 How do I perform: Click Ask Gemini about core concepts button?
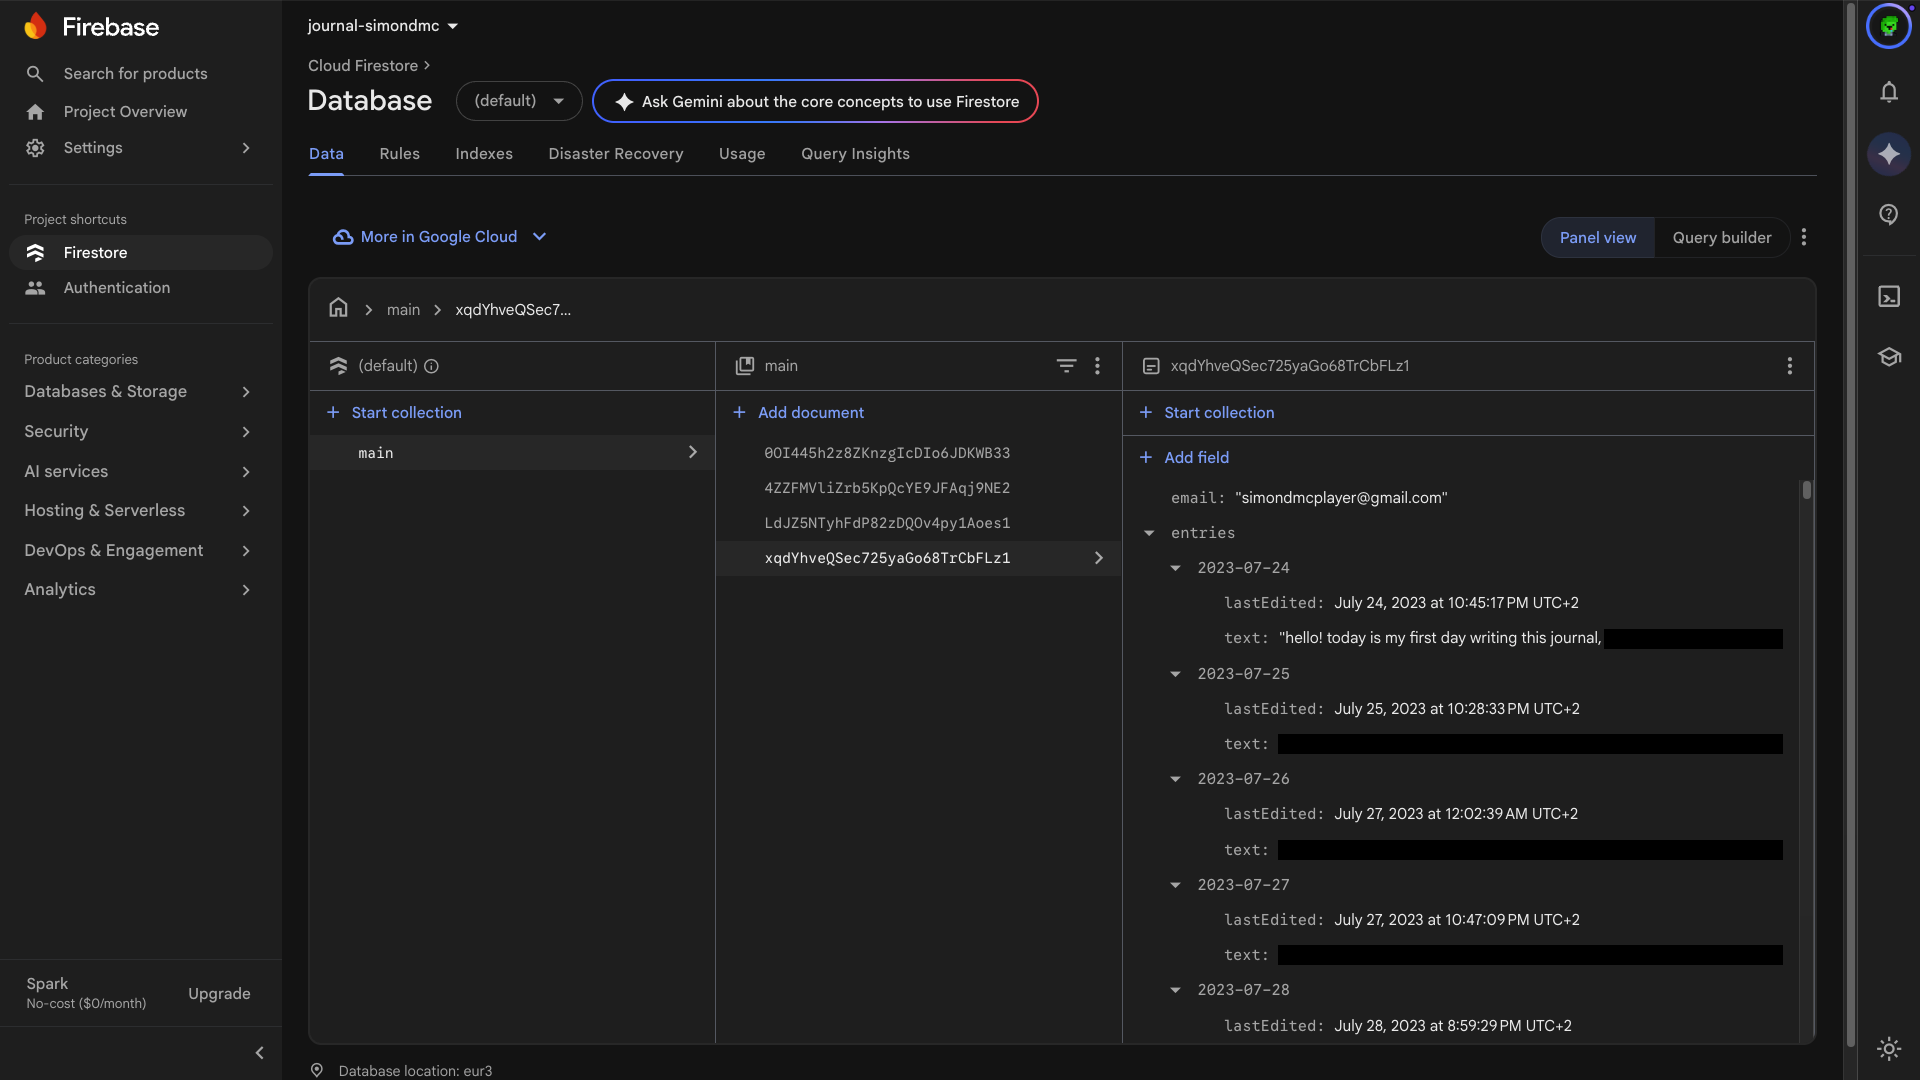815,101
